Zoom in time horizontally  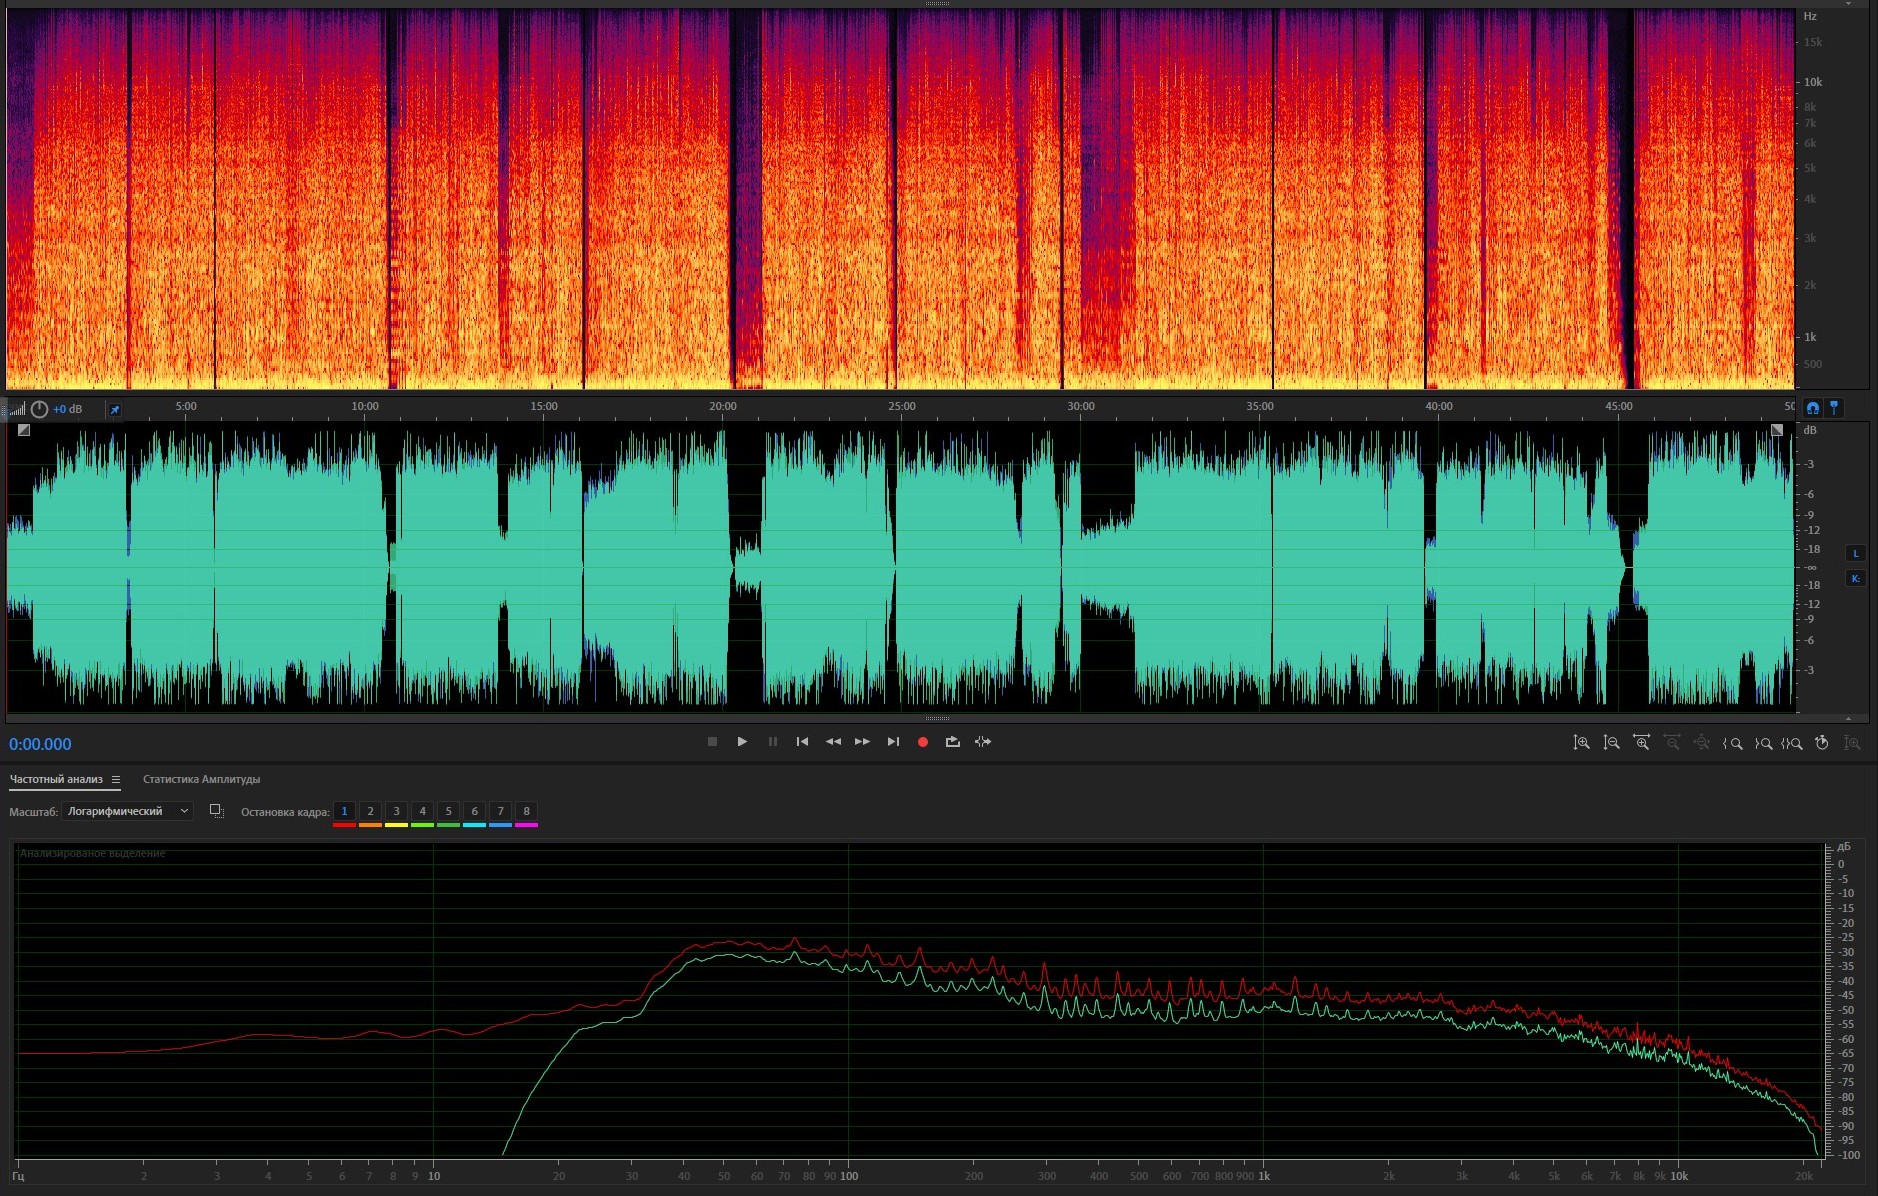1641,743
